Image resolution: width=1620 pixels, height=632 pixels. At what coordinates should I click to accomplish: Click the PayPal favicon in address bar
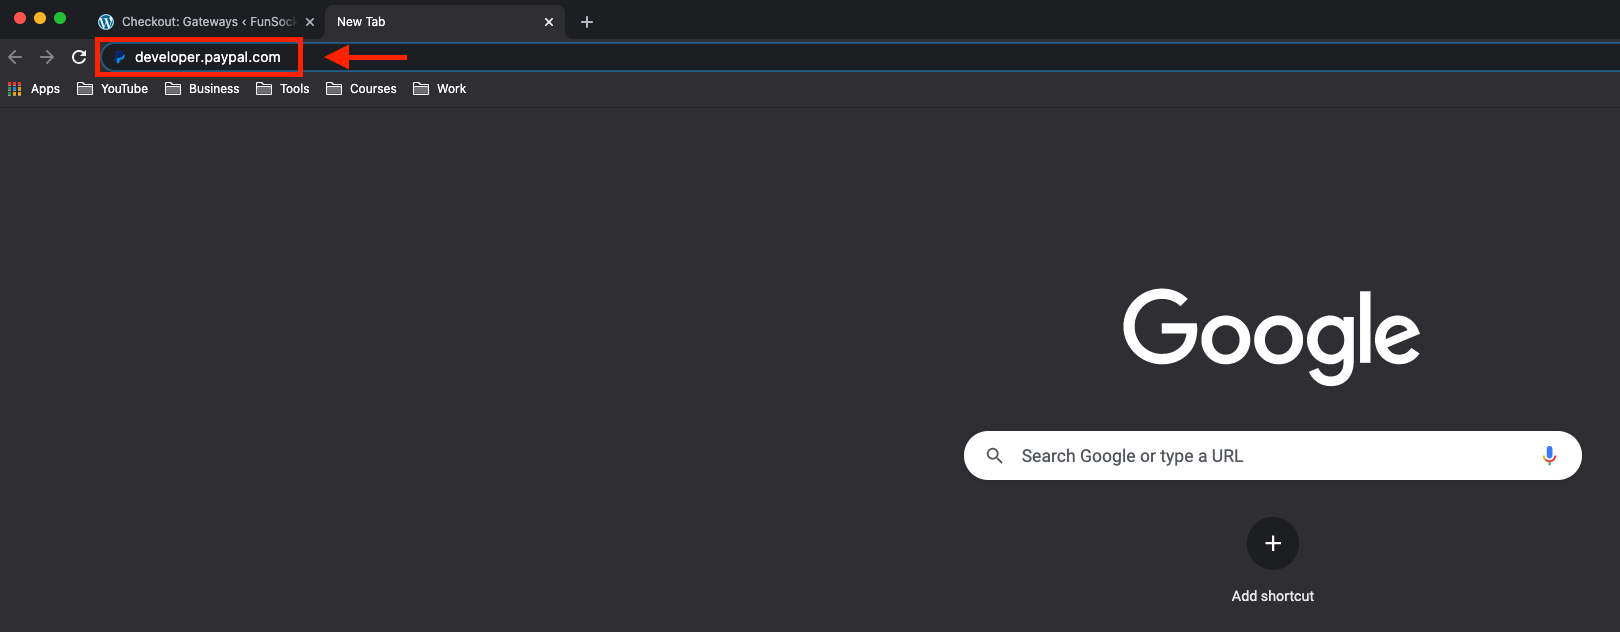tap(120, 57)
